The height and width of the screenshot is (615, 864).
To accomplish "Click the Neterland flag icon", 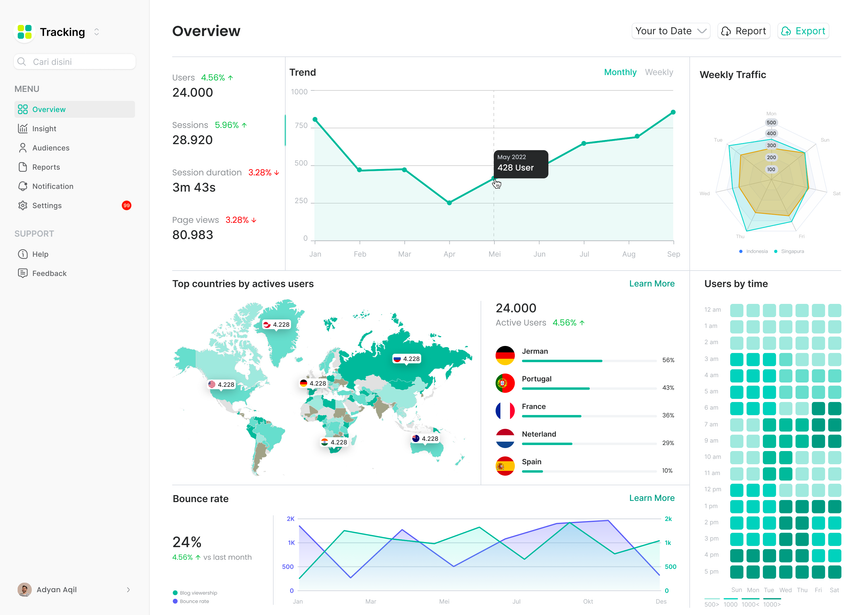I will coord(505,438).
